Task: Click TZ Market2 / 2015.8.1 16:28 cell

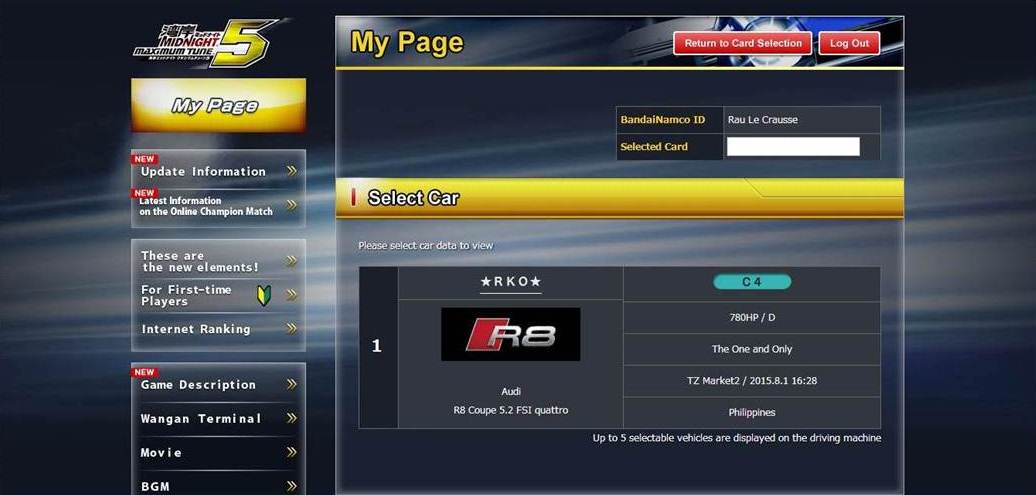Action: click(752, 381)
